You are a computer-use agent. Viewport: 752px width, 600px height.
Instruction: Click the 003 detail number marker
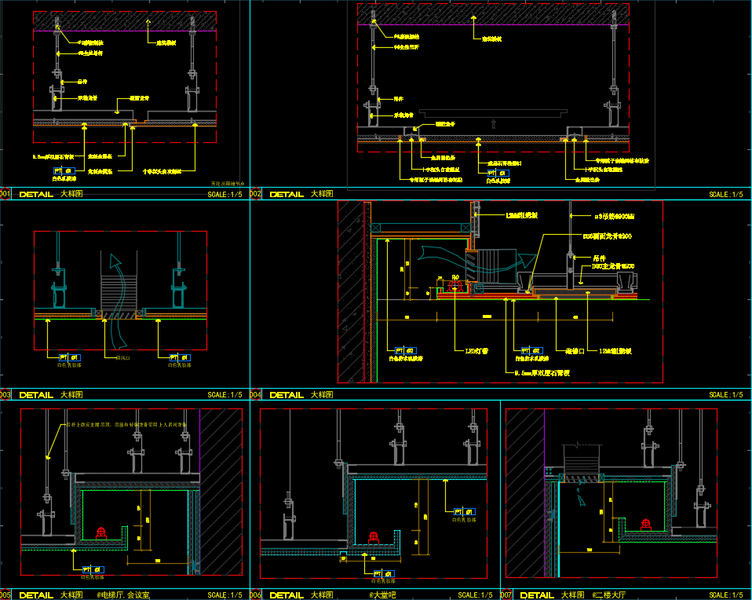[4, 395]
